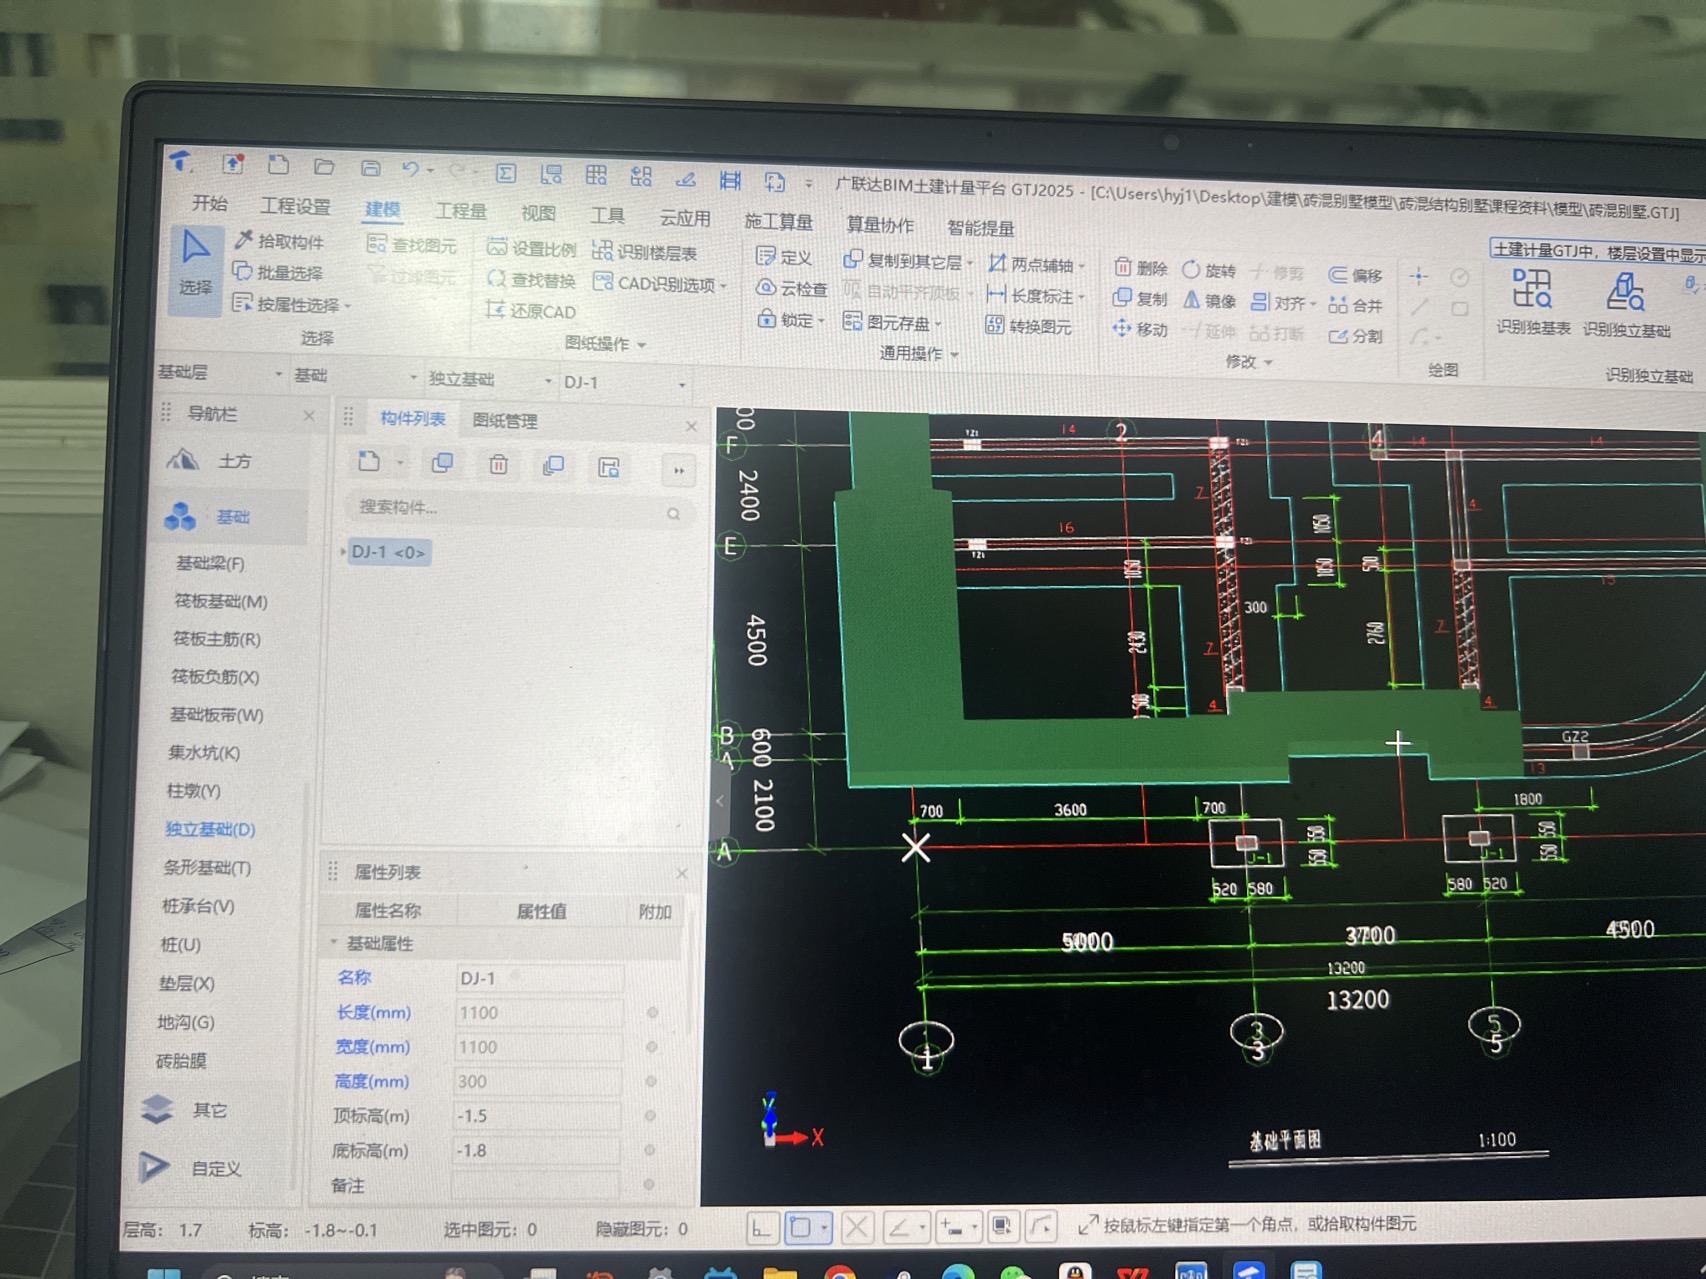
Task: Click the new component icon in 构件列表
Action: [x=369, y=462]
